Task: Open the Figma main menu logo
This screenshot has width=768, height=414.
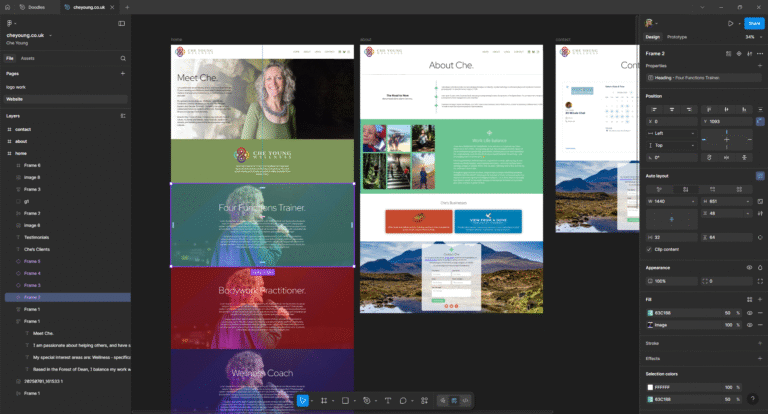Action: point(9,23)
